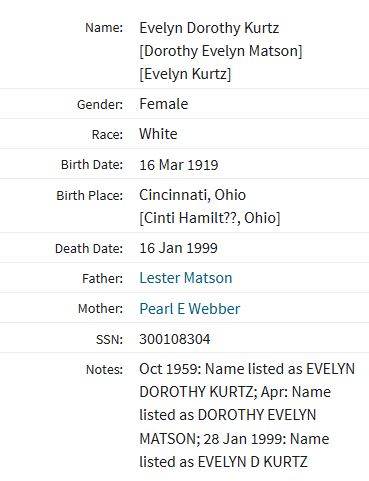This screenshot has height=481, width=369.
Task: Click the Notes text starting Oct 1959
Action: (247, 415)
